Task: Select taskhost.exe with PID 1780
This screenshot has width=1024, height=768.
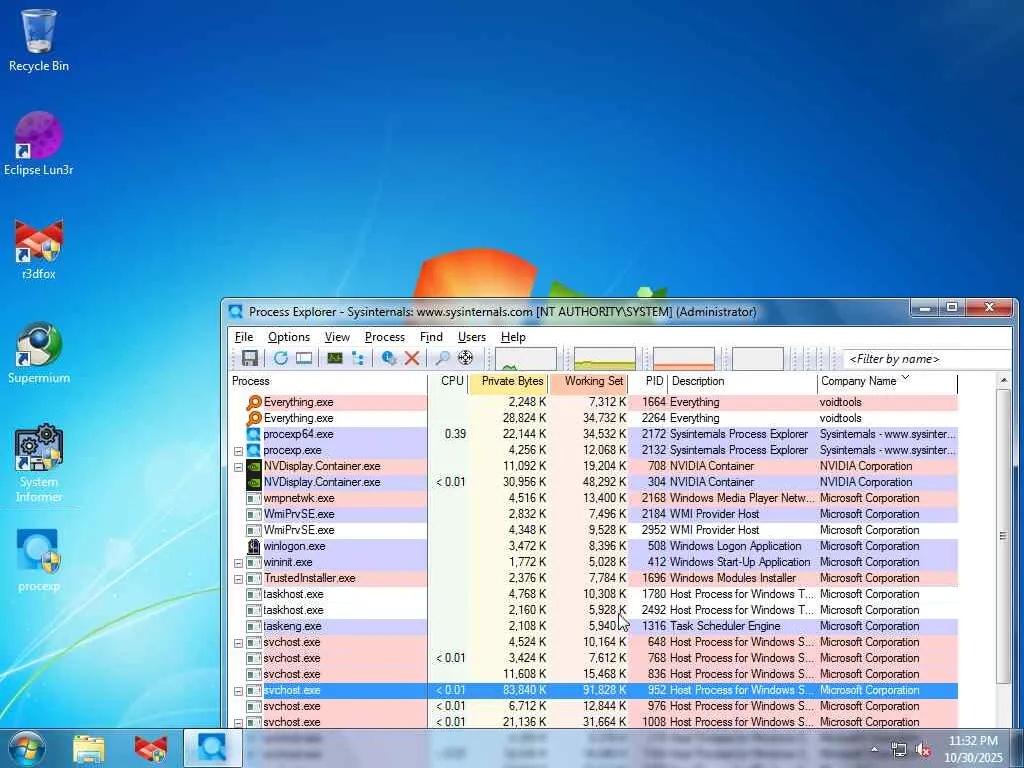Action: (x=594, y=594)
